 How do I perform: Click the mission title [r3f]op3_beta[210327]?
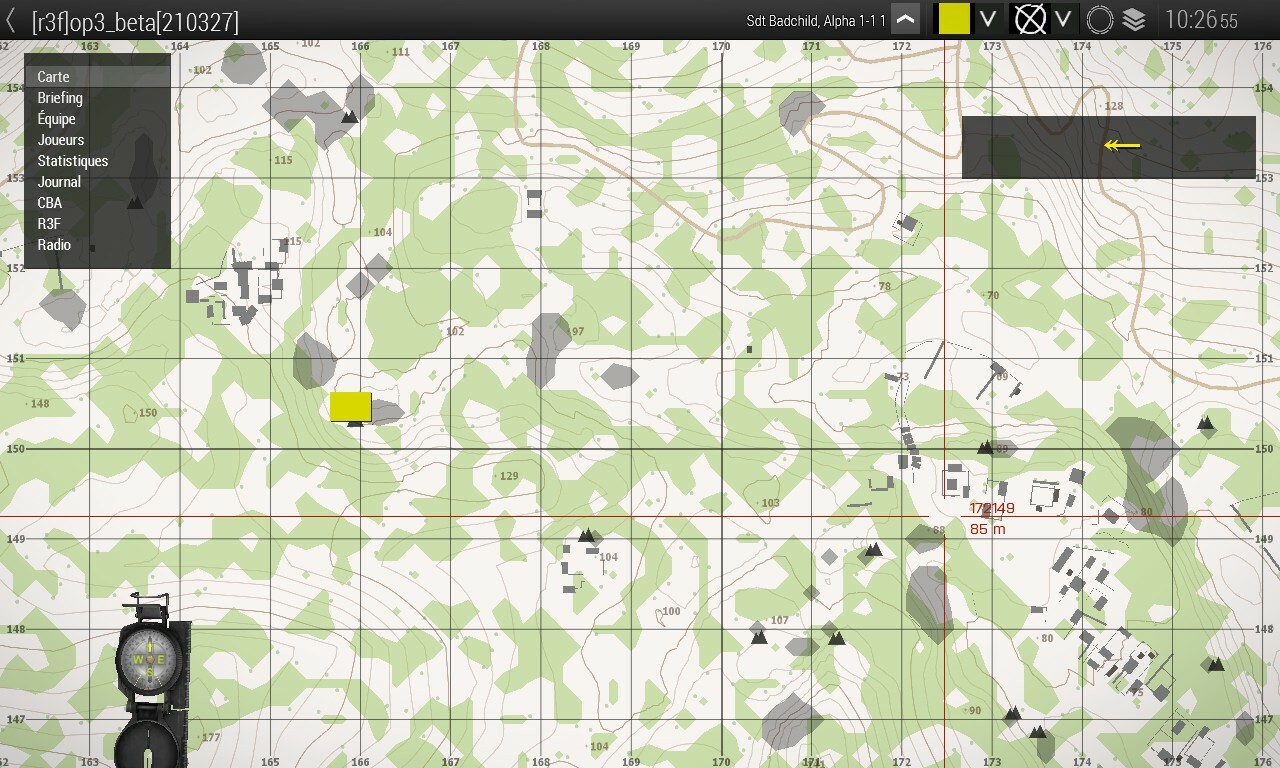click(x=135, y=22)
